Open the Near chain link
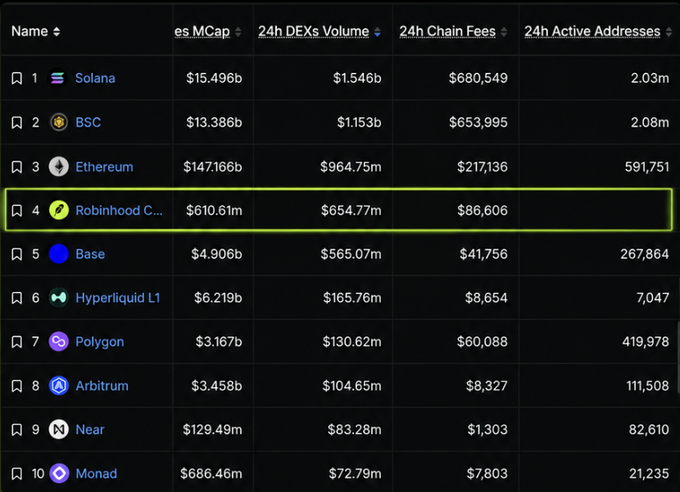 click(90, 430)
